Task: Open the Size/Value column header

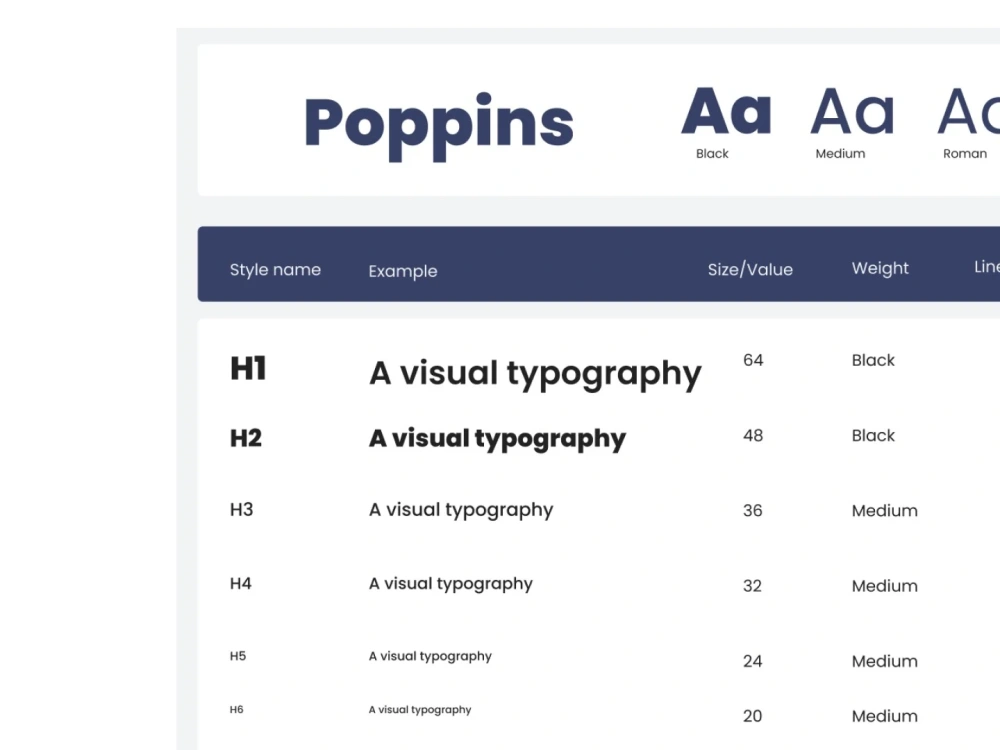Action: click(x=750, y=269)
